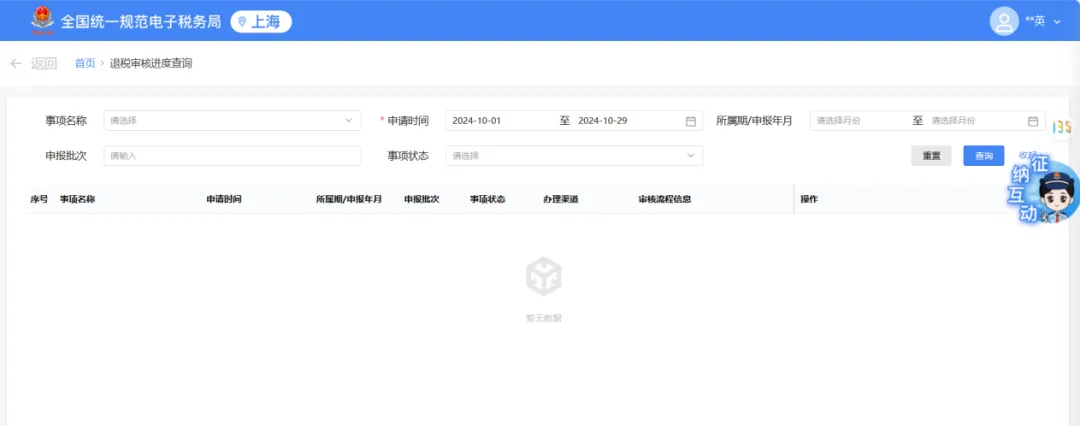
Task: Click the 事项状态 table column header
Action: point(488,199)
